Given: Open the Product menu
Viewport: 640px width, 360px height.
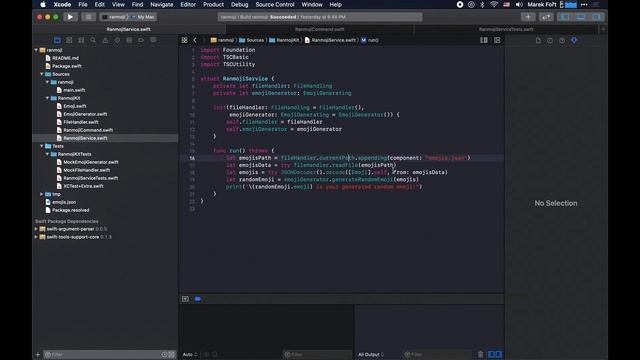Looking at the screenshot, I should [213, 4].
